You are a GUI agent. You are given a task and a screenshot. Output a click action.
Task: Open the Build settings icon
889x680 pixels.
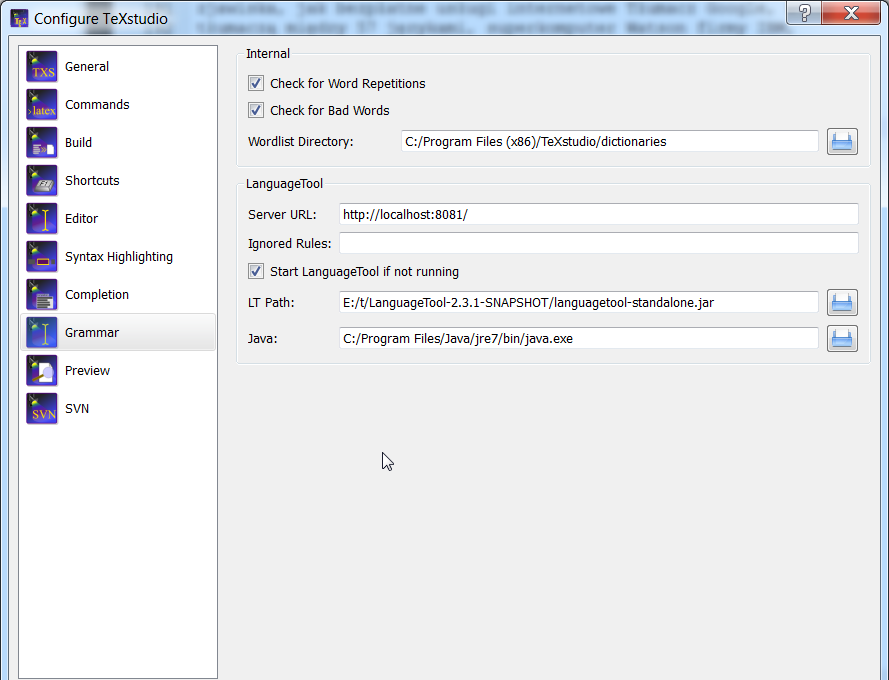[x=41, y=142]
